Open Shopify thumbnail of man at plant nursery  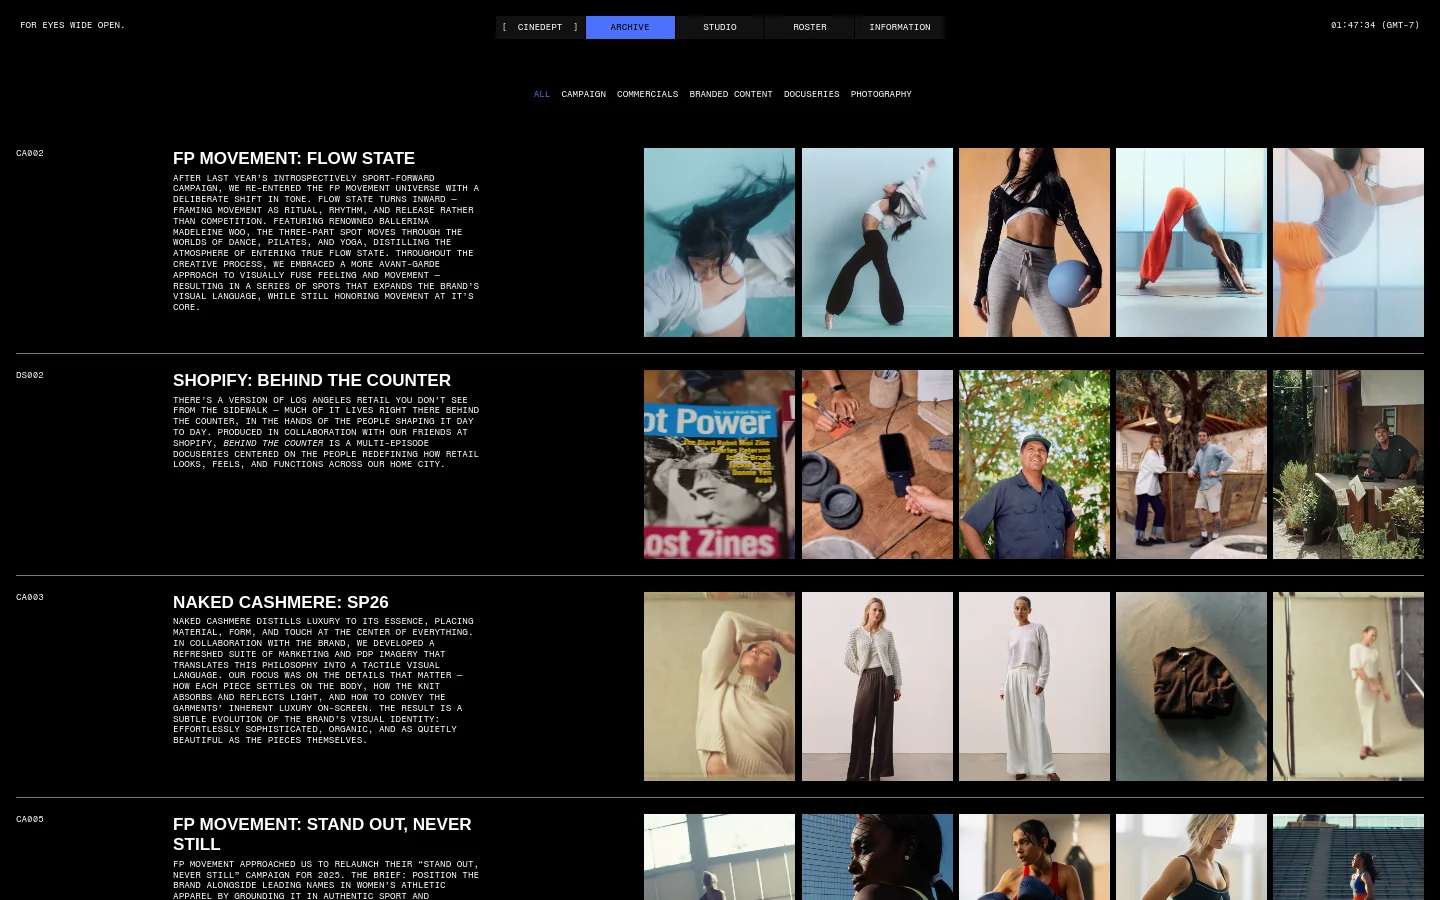[x=1348, y=464]
